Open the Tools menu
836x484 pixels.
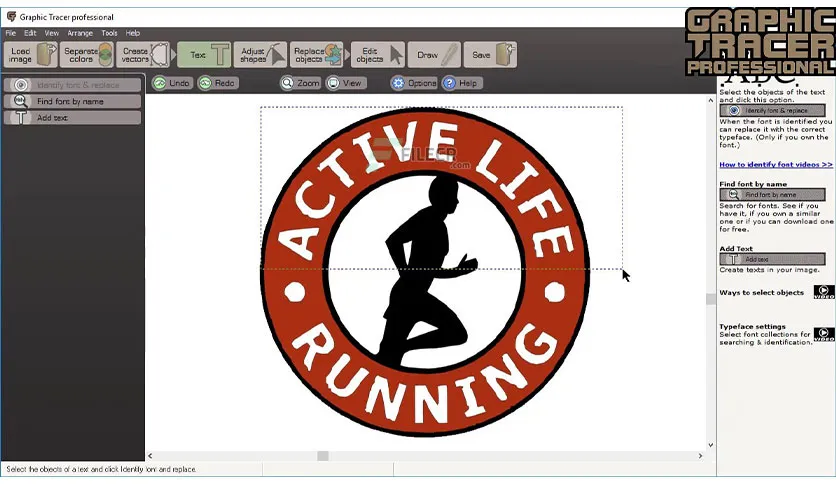(109, 33)
